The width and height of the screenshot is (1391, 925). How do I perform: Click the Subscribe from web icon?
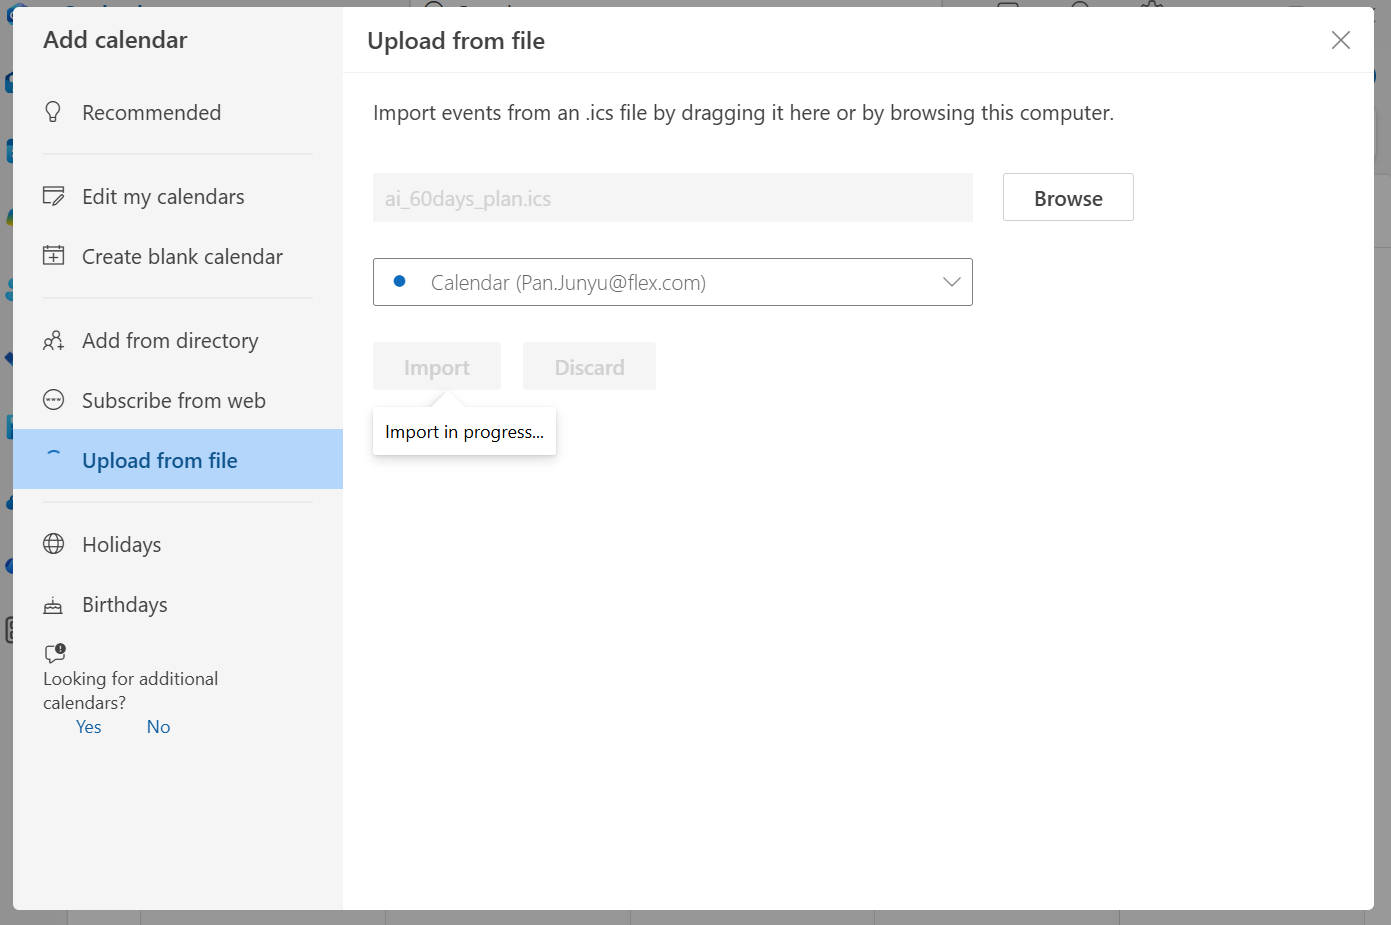54,401
